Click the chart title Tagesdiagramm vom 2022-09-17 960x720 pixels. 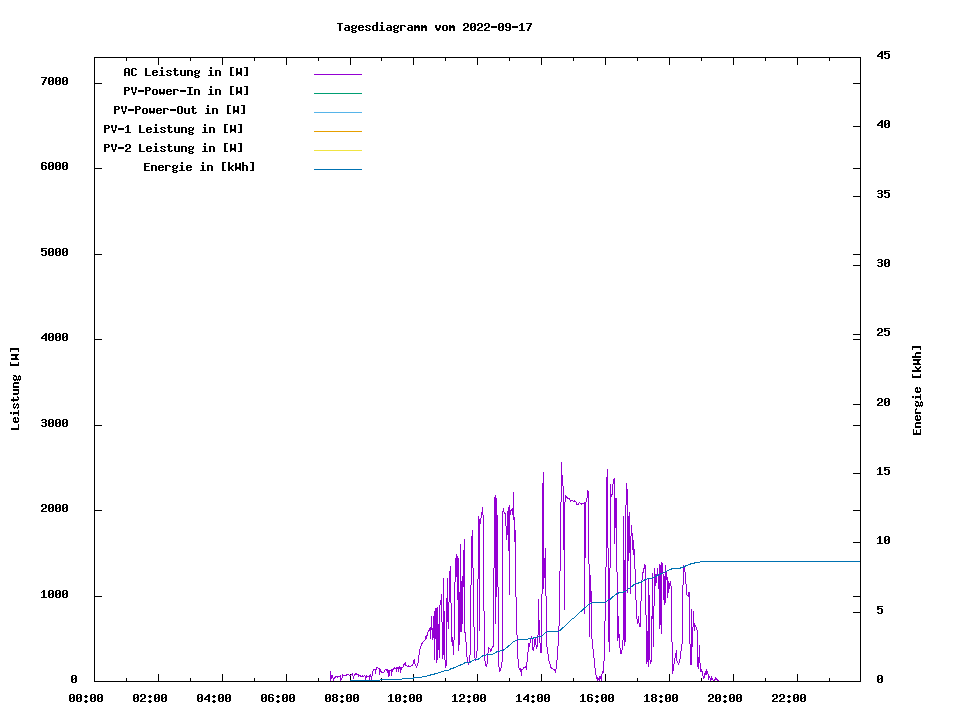(434, 27)
